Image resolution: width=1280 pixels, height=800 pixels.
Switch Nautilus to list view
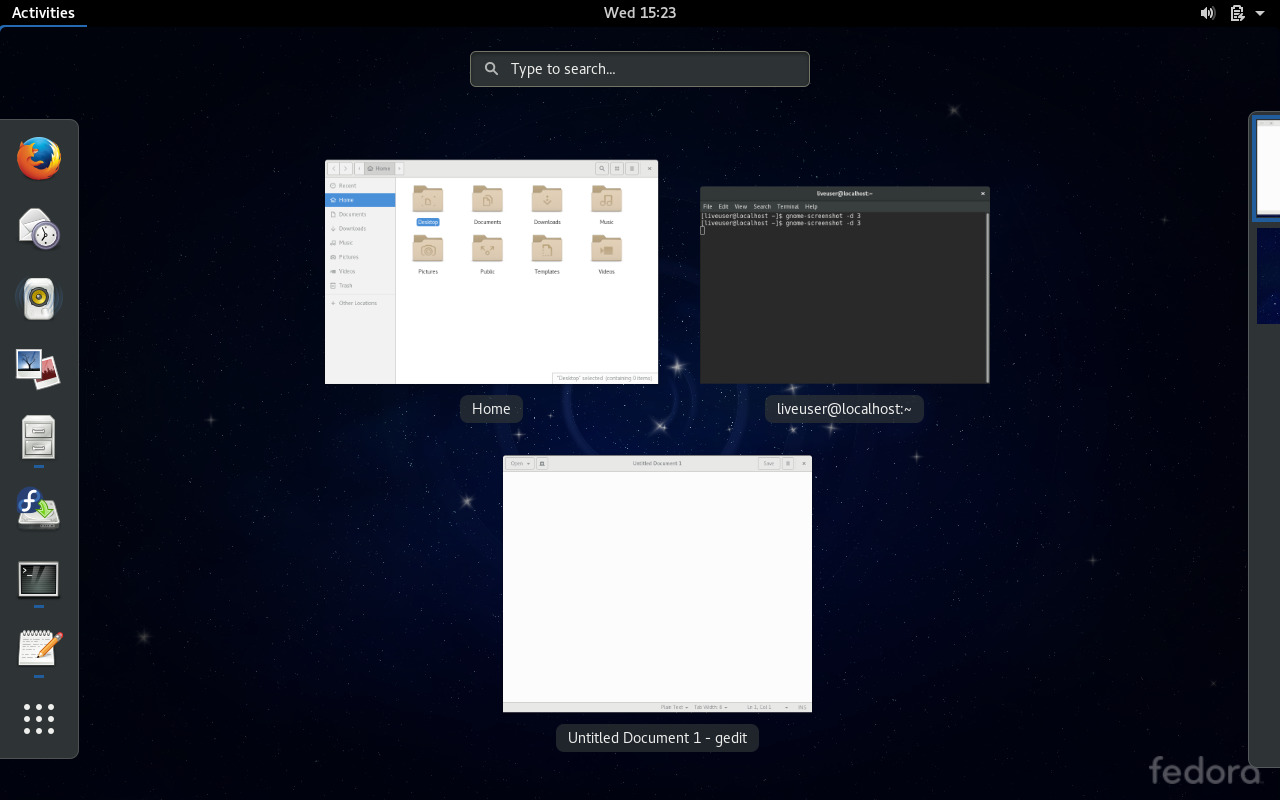click(617, 168)
